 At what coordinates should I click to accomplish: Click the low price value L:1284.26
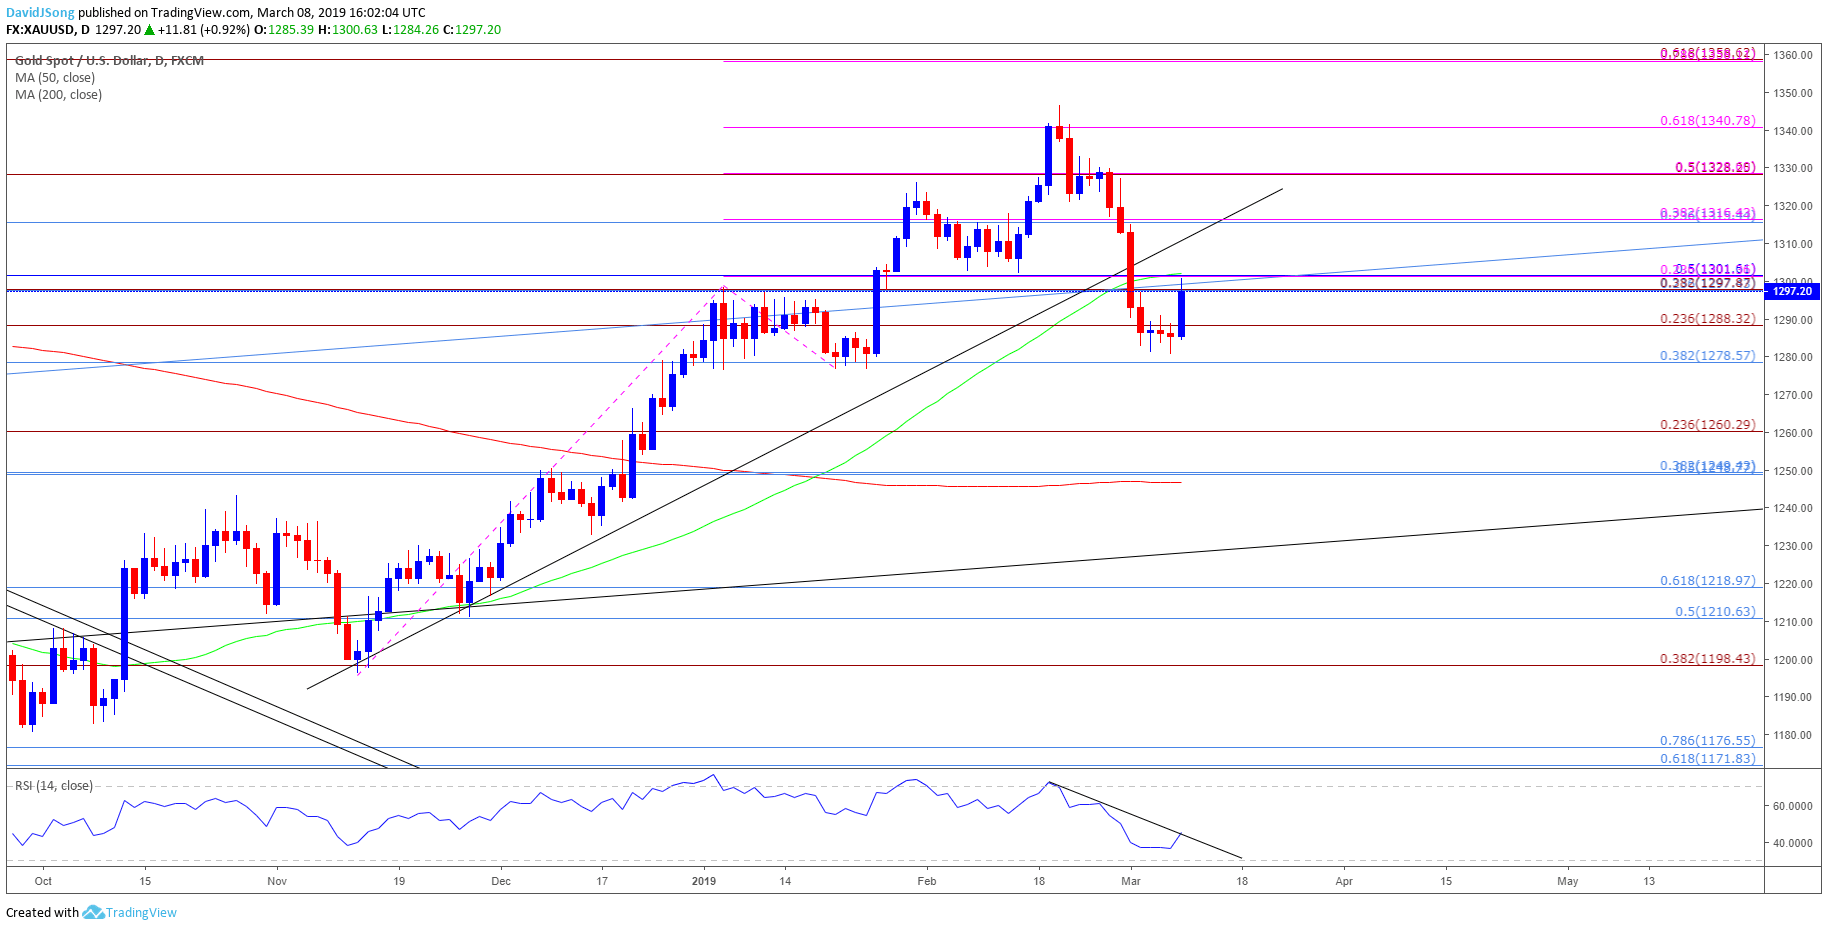411,30
